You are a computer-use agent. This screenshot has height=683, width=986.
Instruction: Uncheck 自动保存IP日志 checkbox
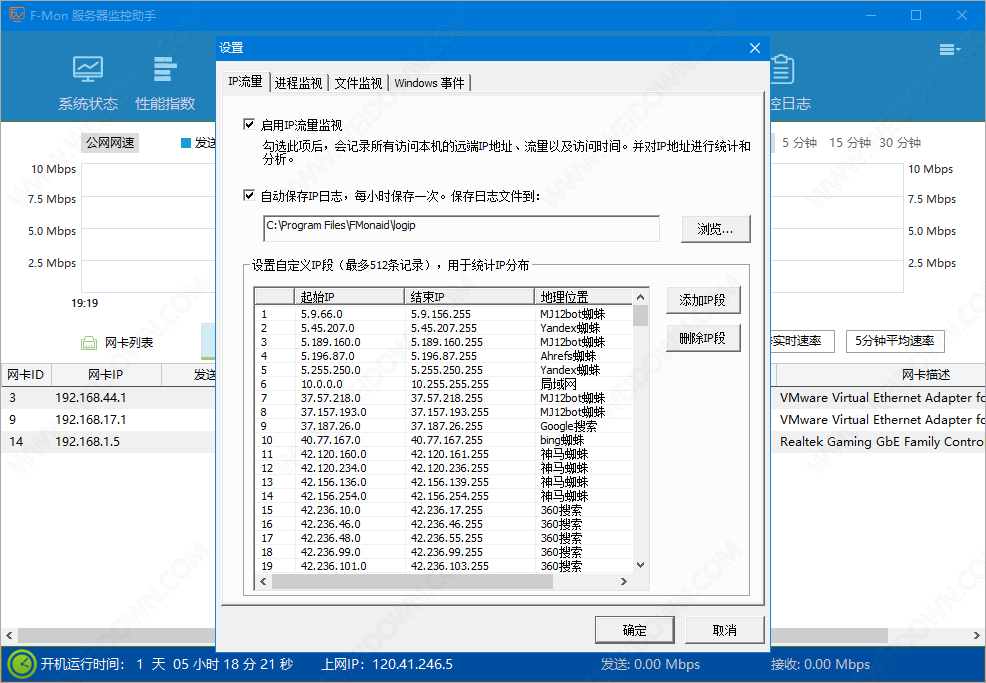coord(249,196)
